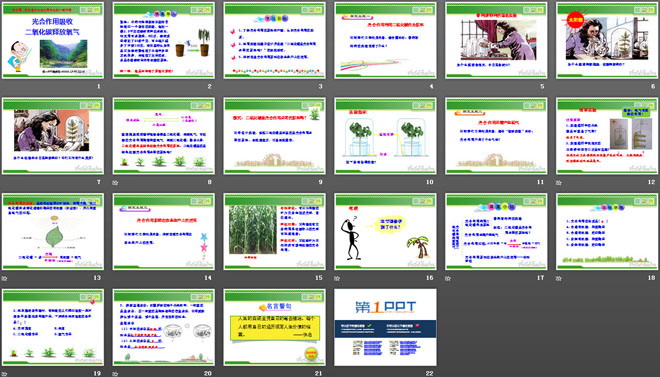This screenshot has height=377, width=660.
Task: Select slide 19 quiz thumbnail with seedlings
Action: pos(53,327)
